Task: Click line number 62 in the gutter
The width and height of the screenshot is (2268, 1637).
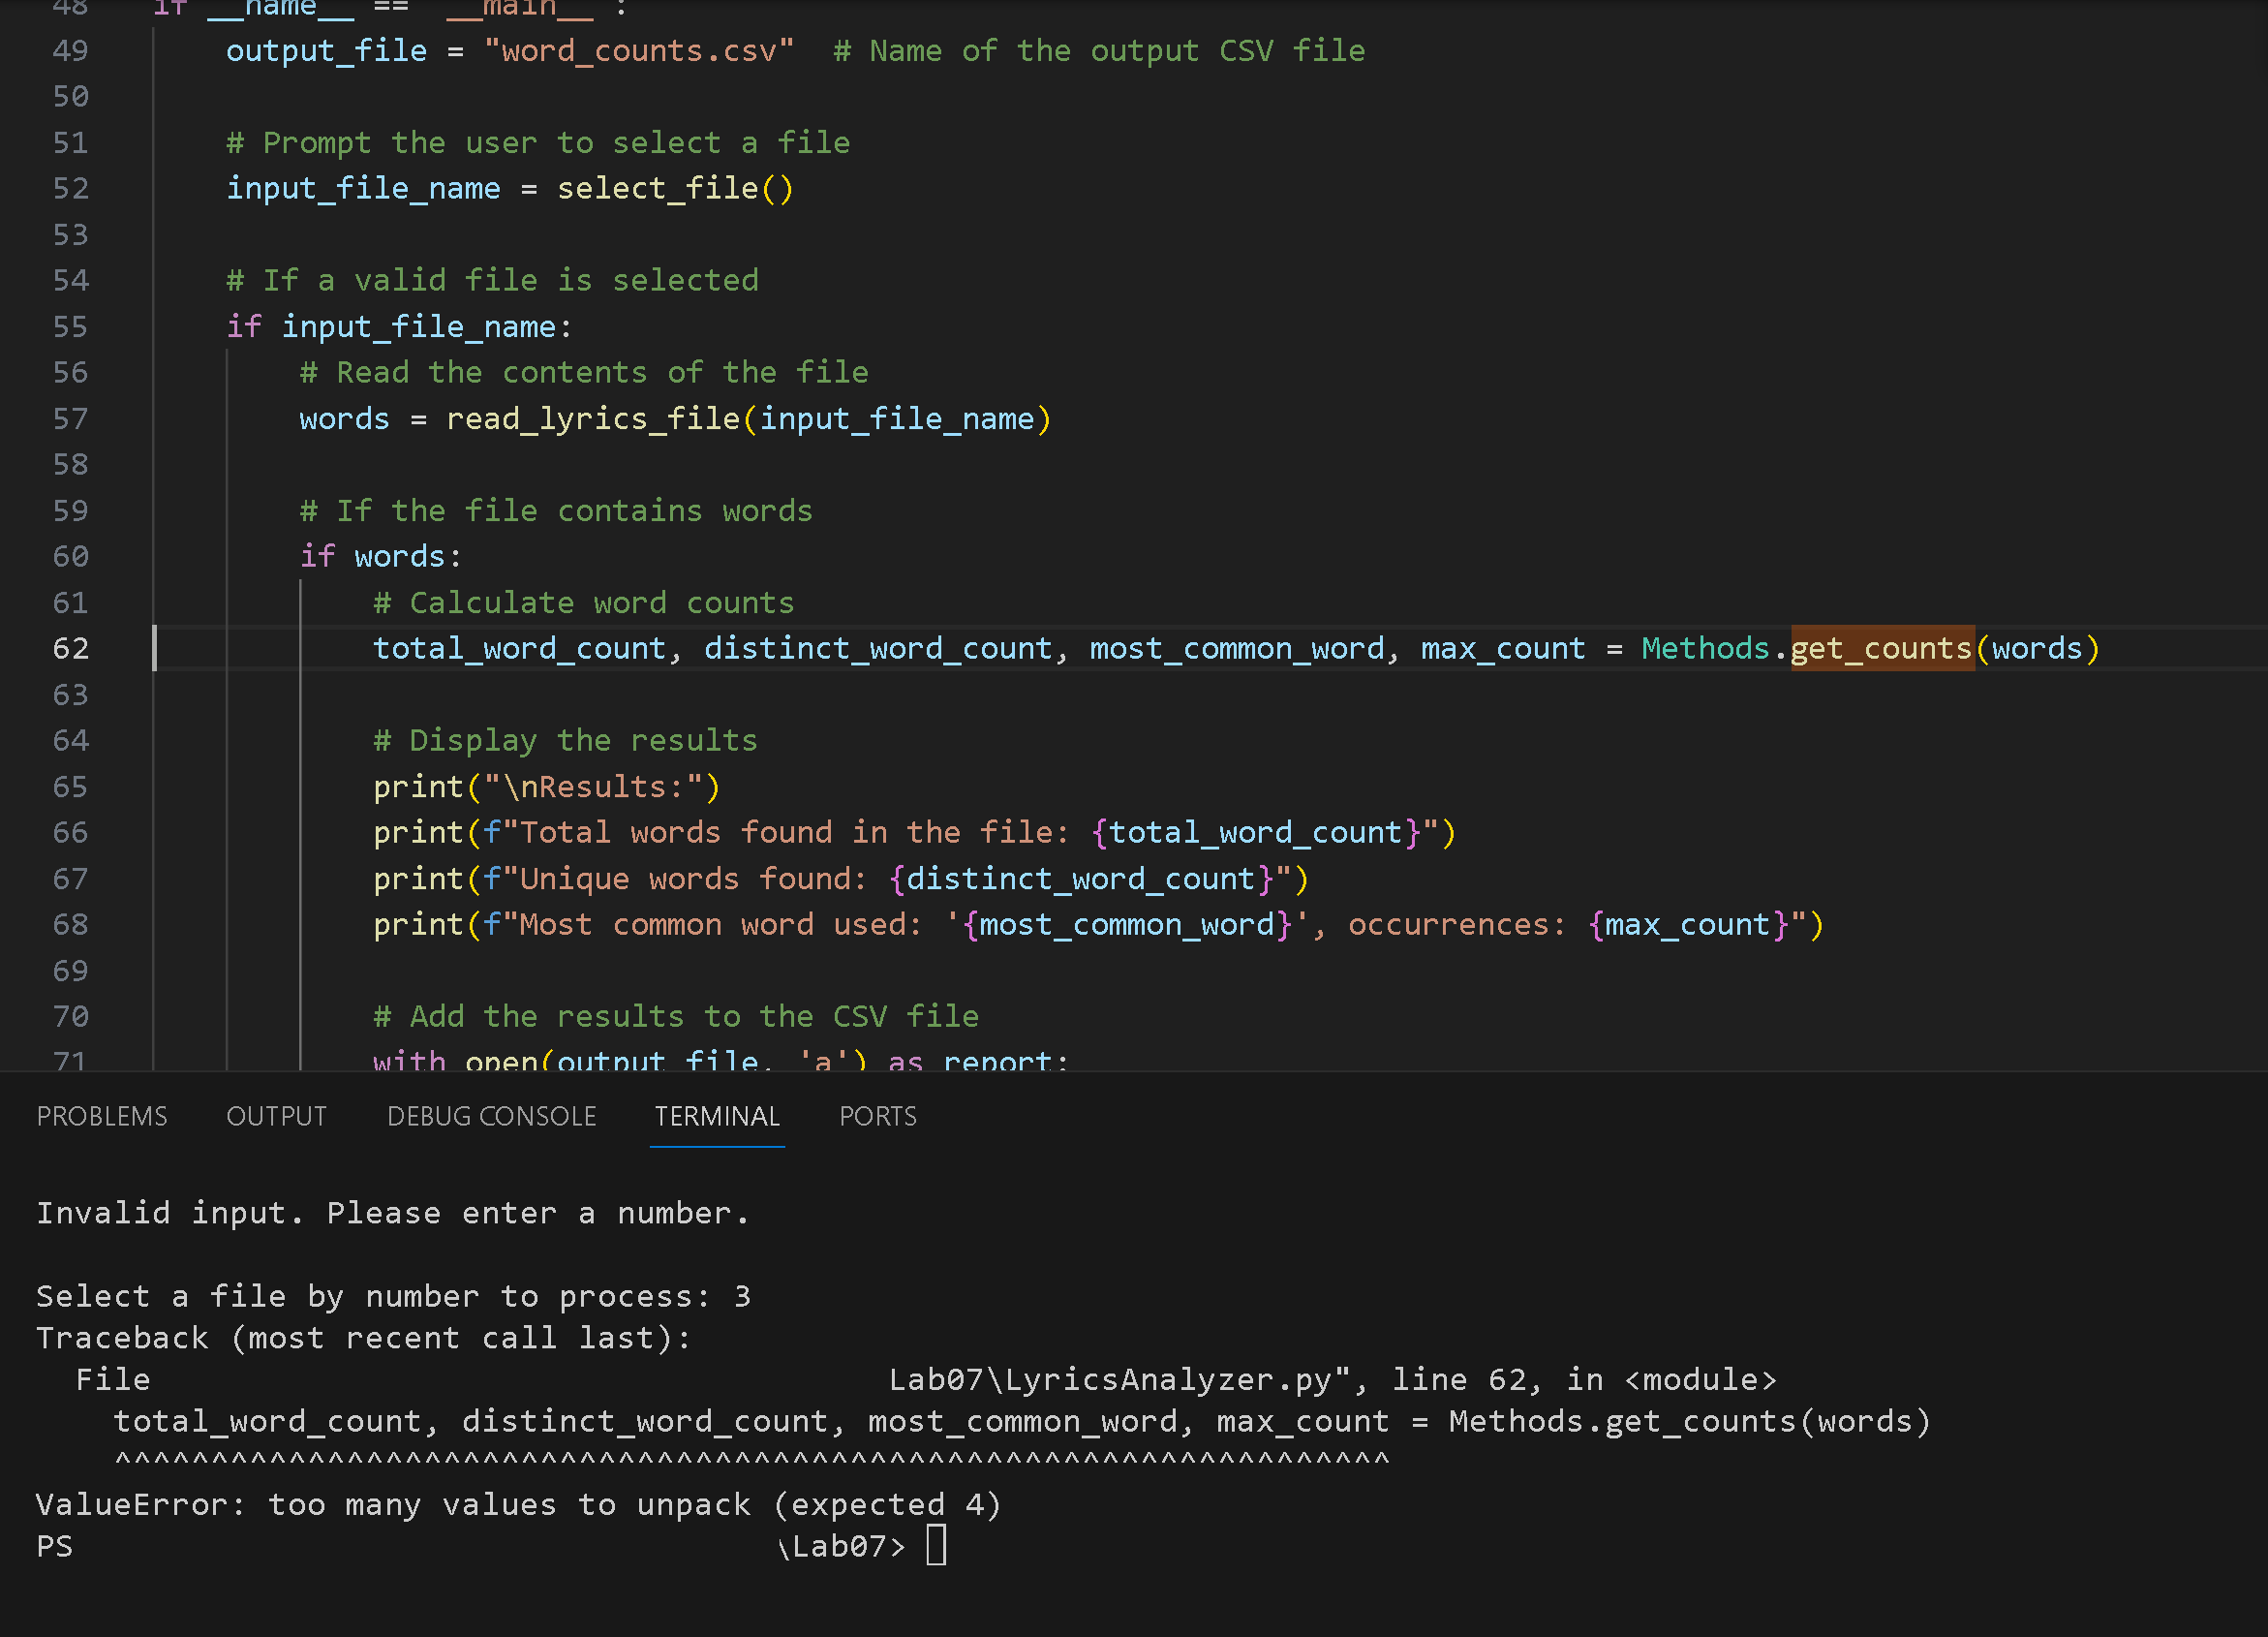Action: click(x=70, y=648)
